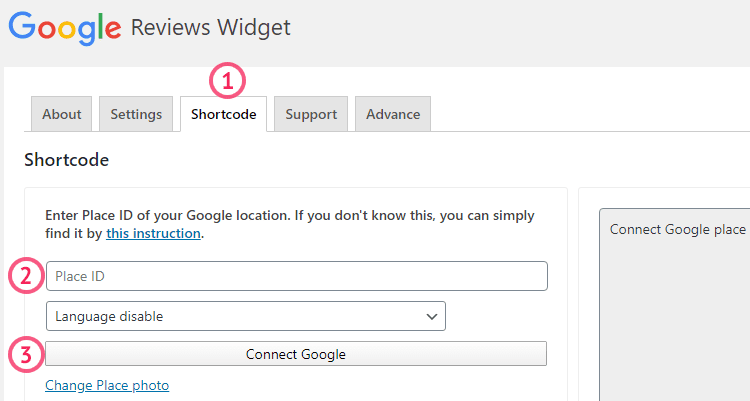Click the Connect Google button
Viewport: 750px width, 401px height.
[296, 354]
